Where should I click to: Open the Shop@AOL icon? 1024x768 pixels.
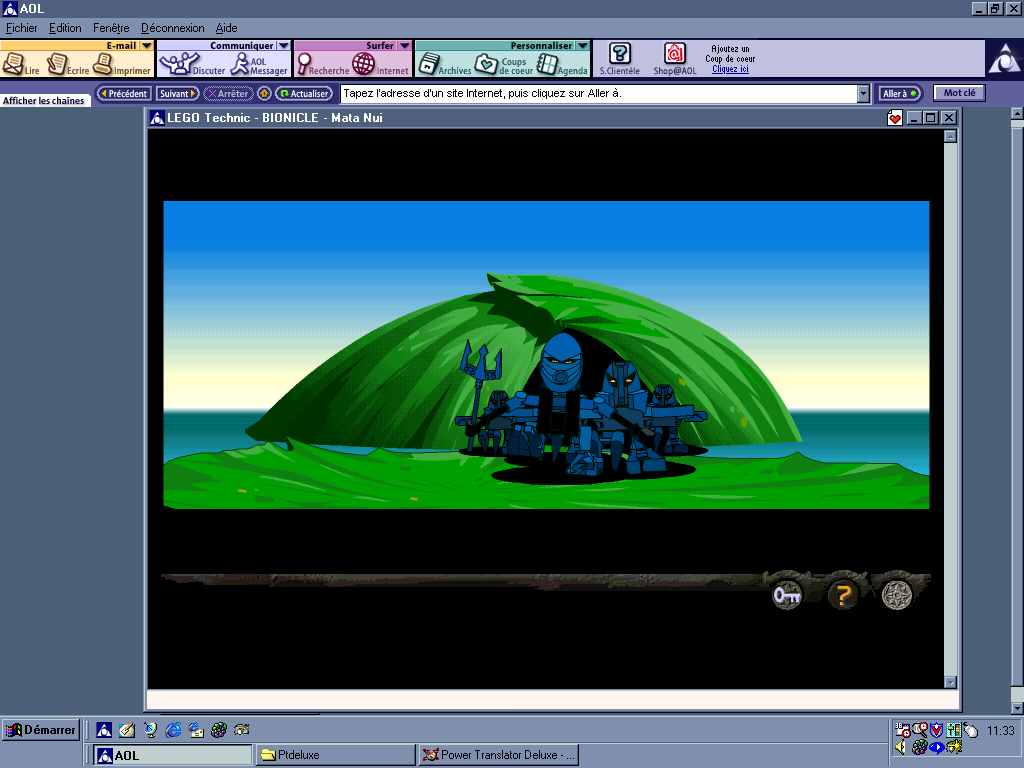pyautogui.click(x=675, y=59)
